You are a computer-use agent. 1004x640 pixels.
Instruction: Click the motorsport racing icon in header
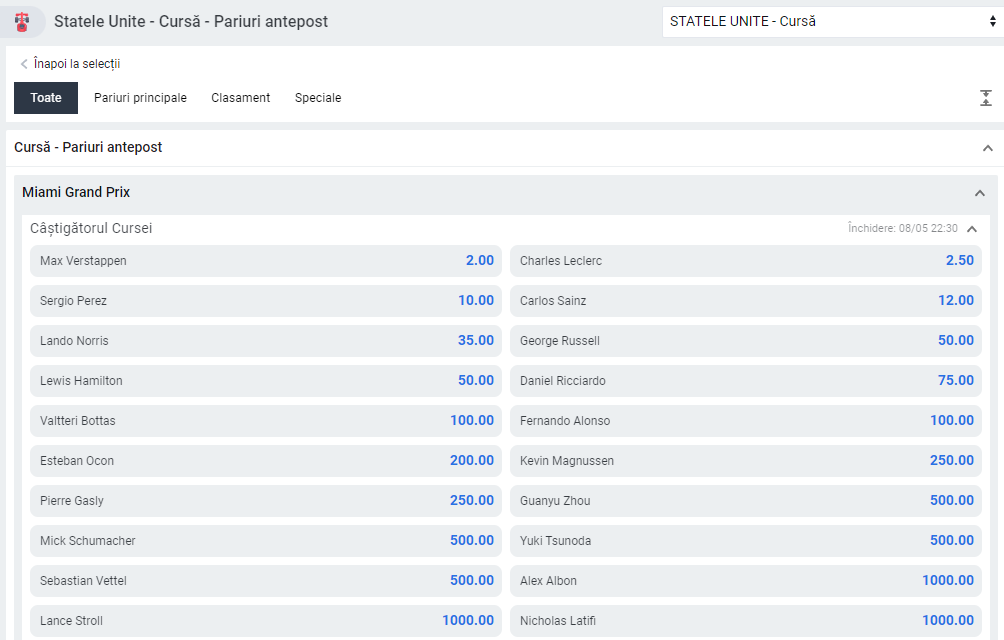click(22, 22)
